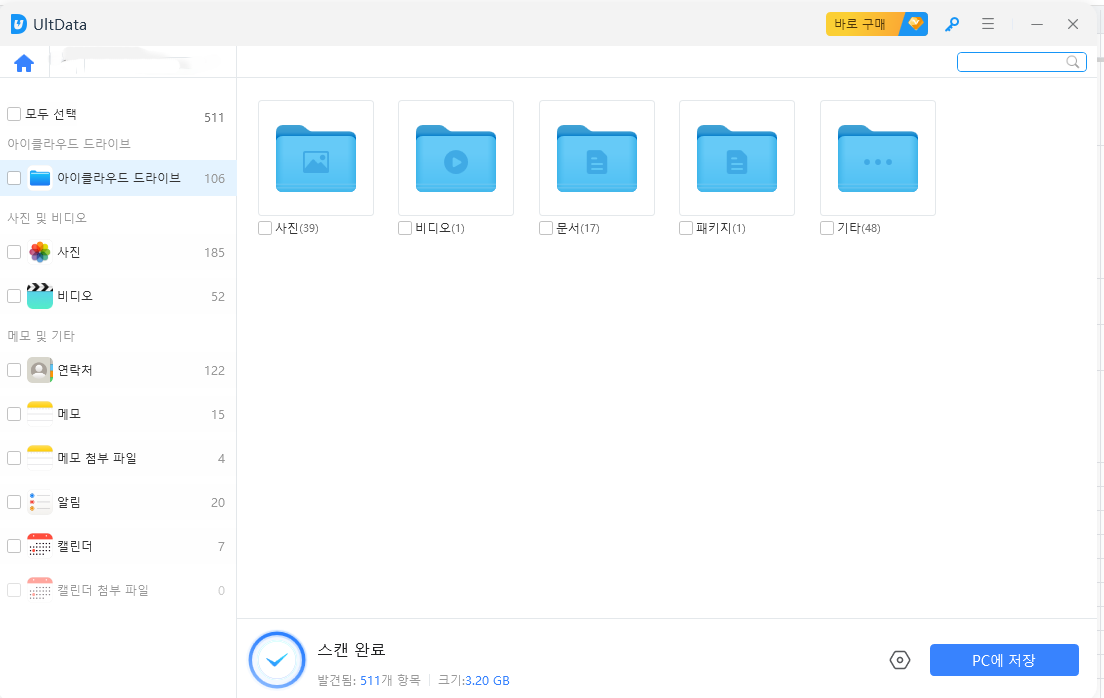Focus the search input field

[1021, 62]
